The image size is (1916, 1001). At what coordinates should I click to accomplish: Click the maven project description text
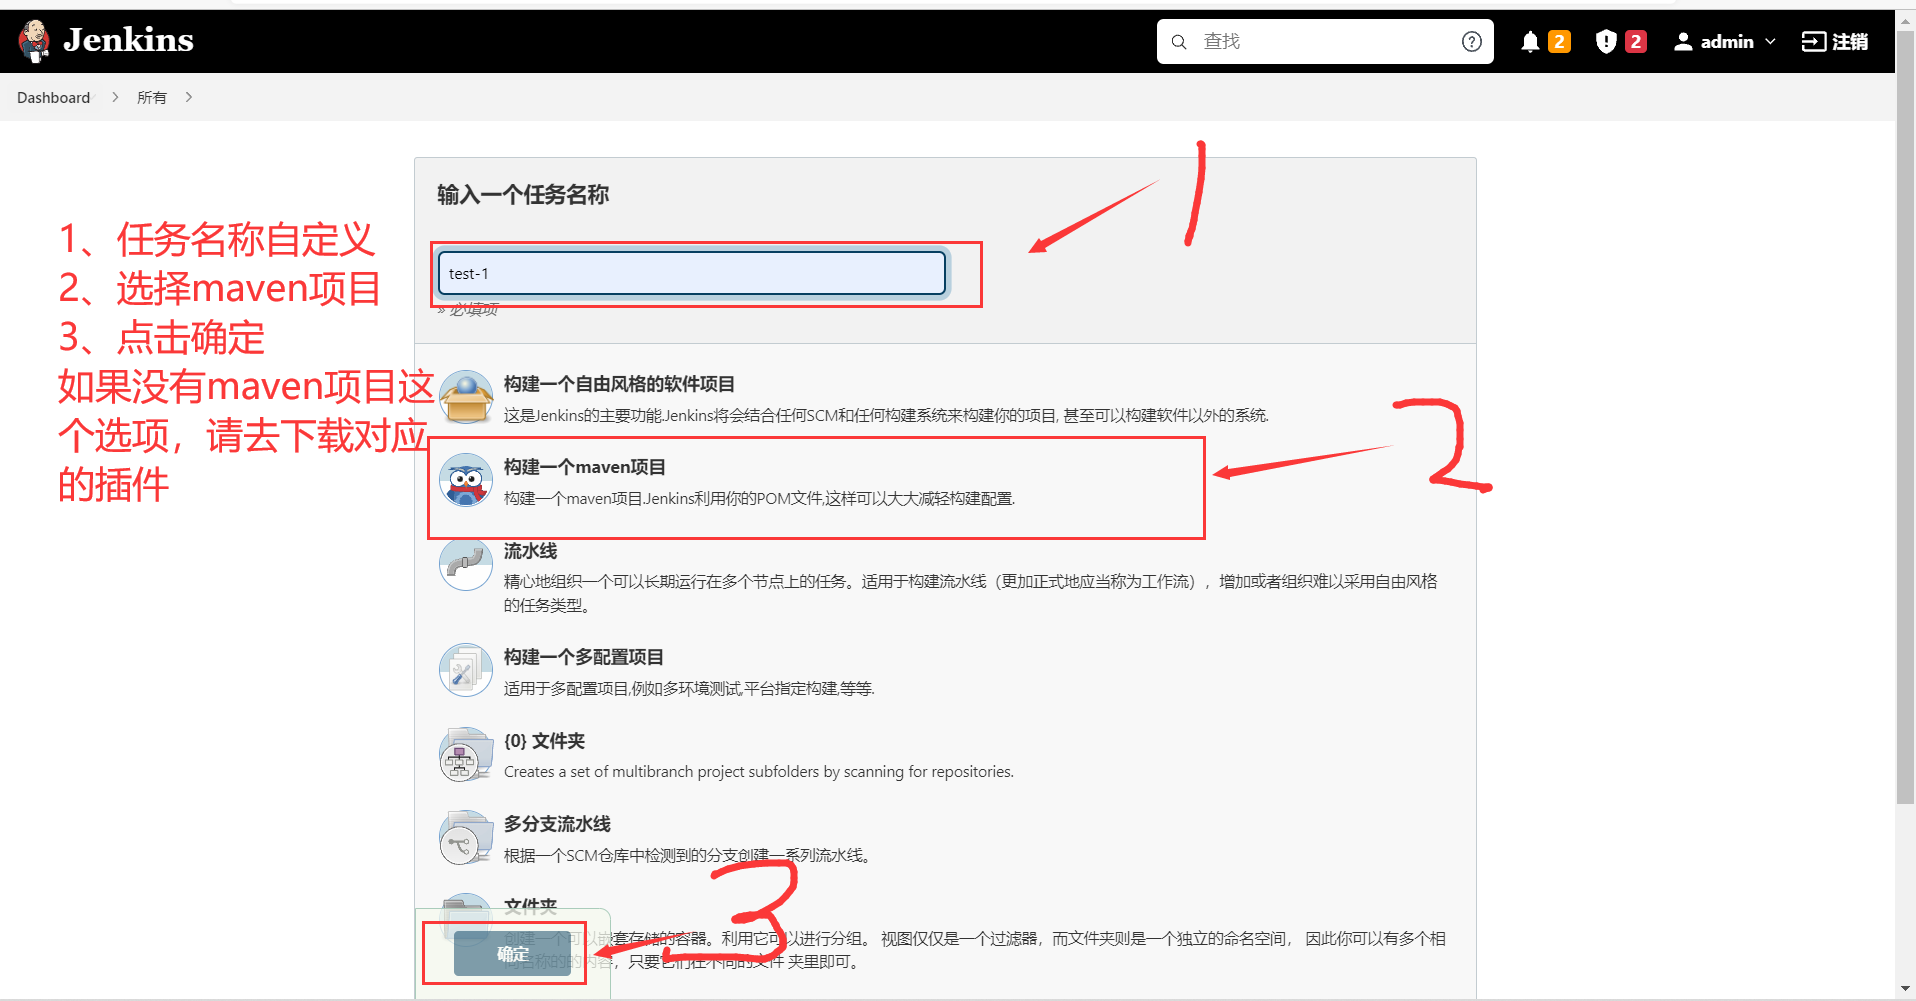[759, 498]
